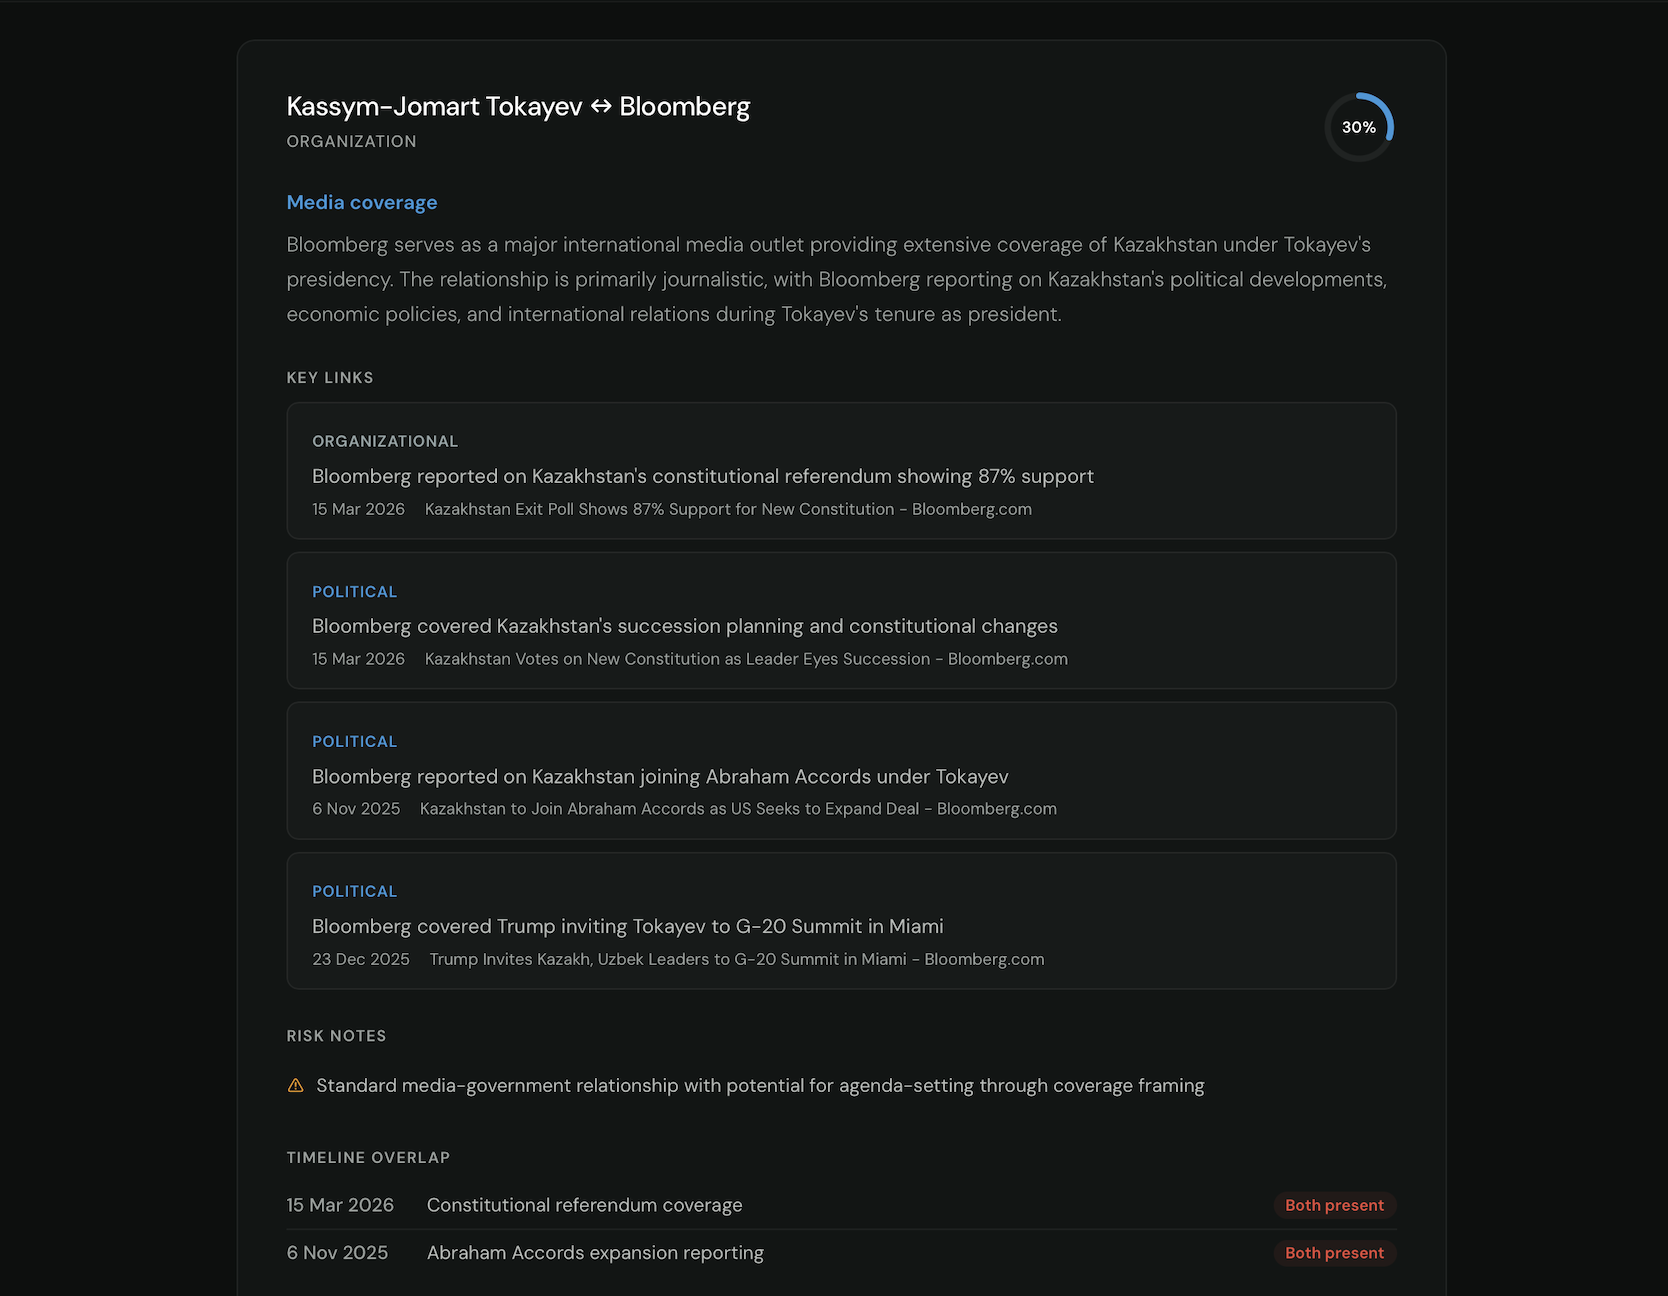Click the POLITICAL tag on succession planning card
Image resolution: width=1668 pixels, height=1296 pixels.
(355, 592)
